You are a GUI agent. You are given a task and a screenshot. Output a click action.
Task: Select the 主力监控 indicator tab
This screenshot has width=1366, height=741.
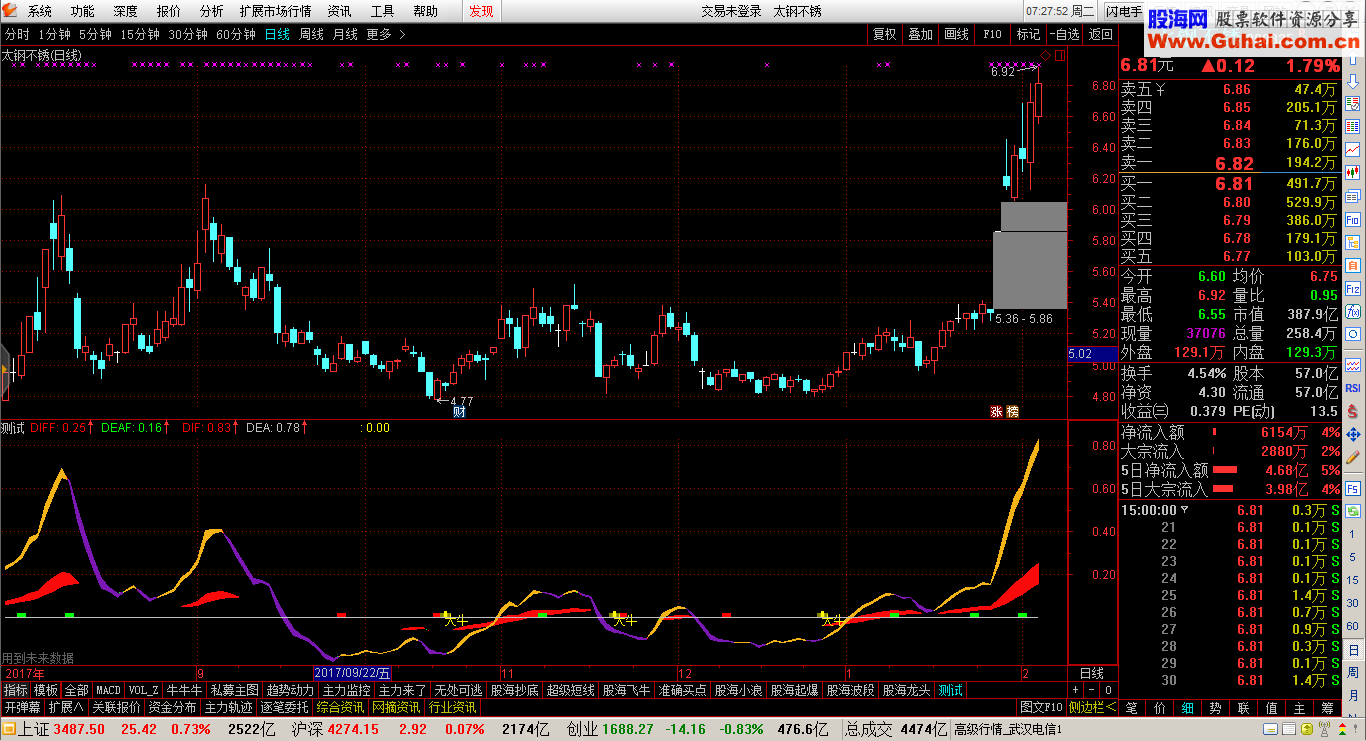tap(347, 690)
